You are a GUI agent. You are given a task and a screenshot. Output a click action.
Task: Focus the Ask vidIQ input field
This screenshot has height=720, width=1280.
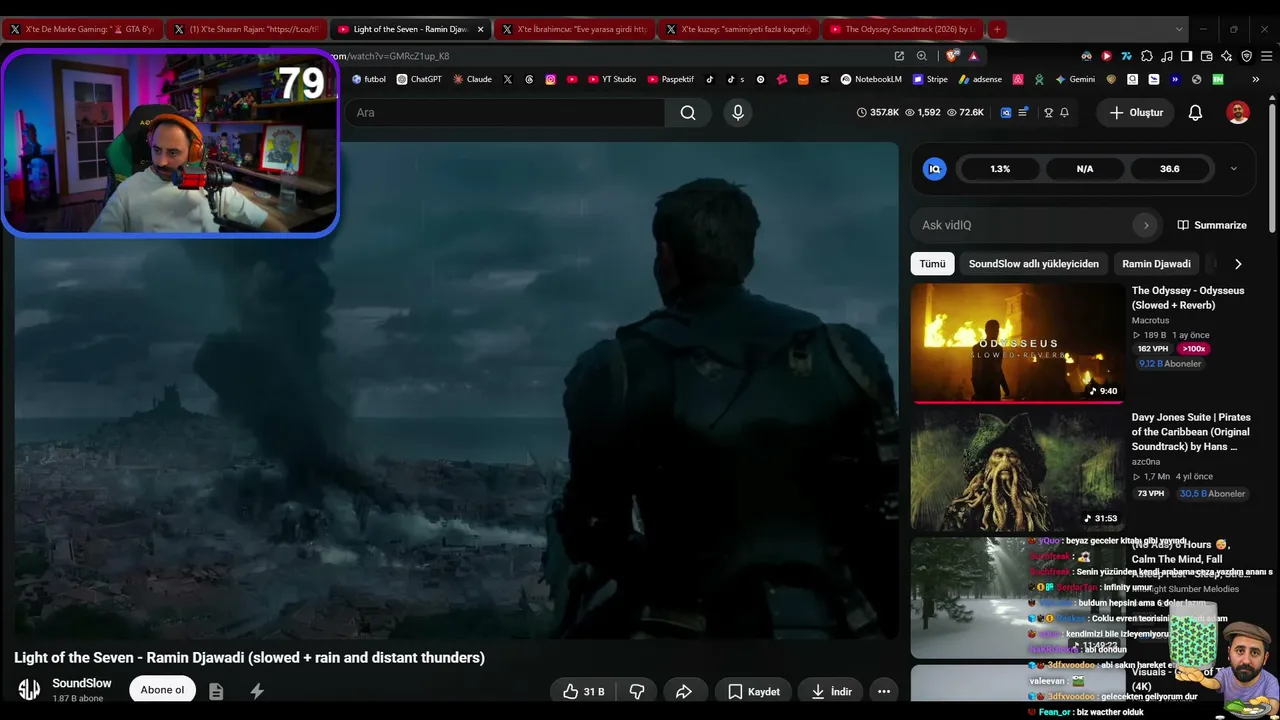tap(1024, 225)
